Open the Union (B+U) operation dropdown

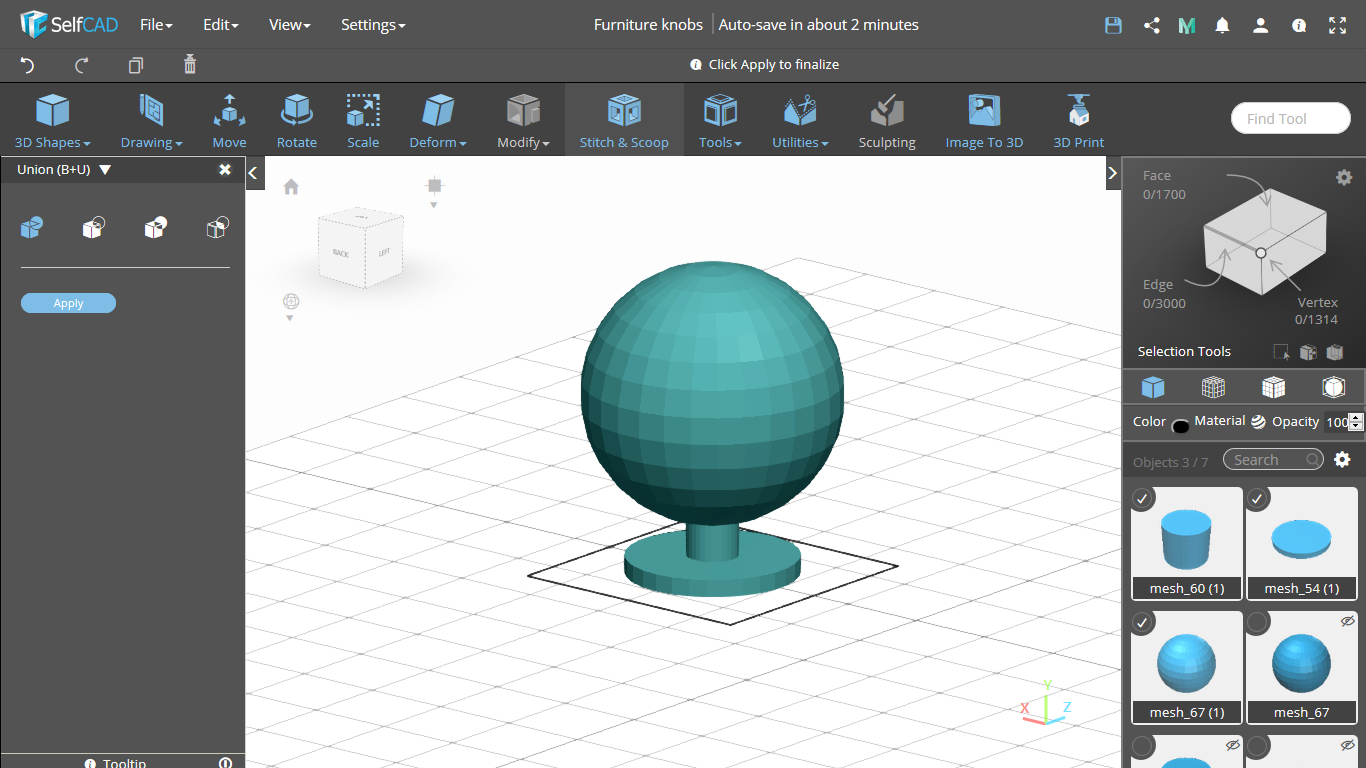pos(105,170)
